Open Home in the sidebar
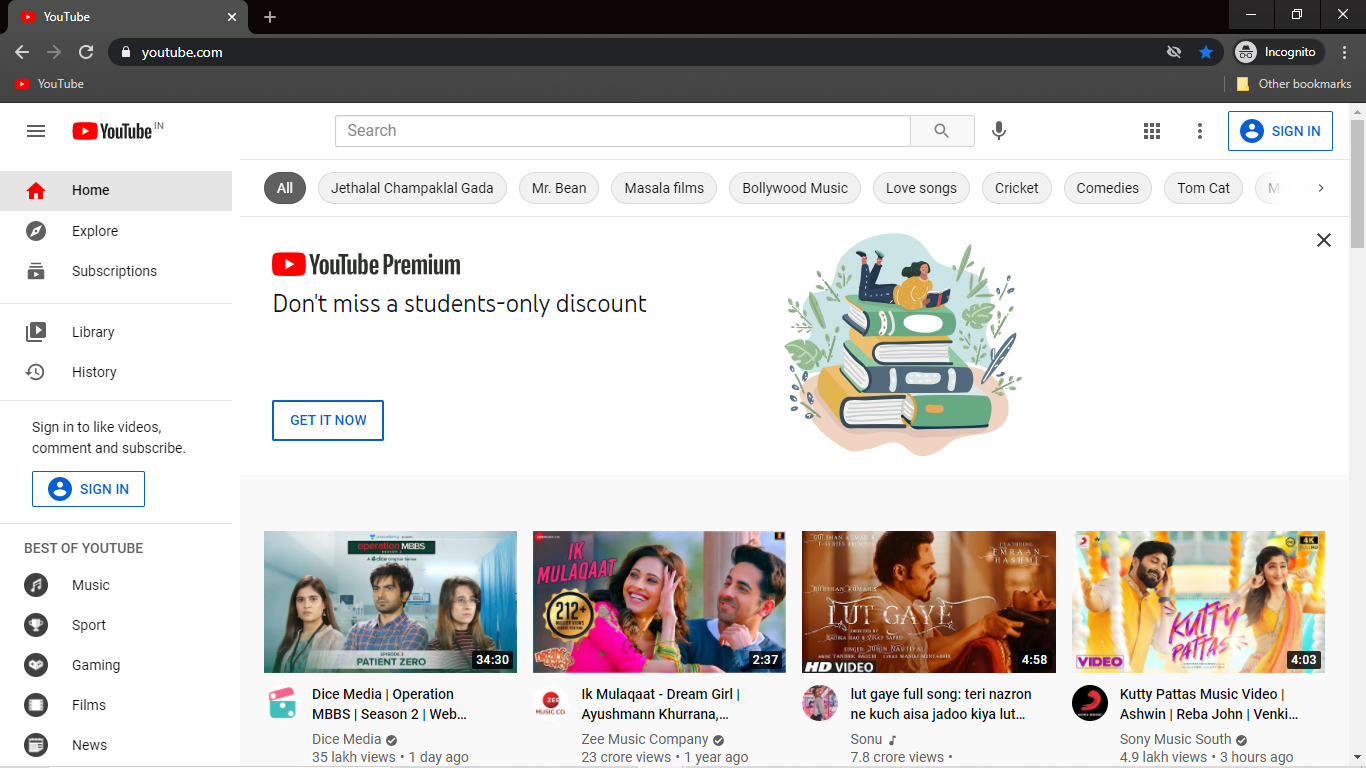This screenshot has height=768, width=1366. [x=116, y=190]
